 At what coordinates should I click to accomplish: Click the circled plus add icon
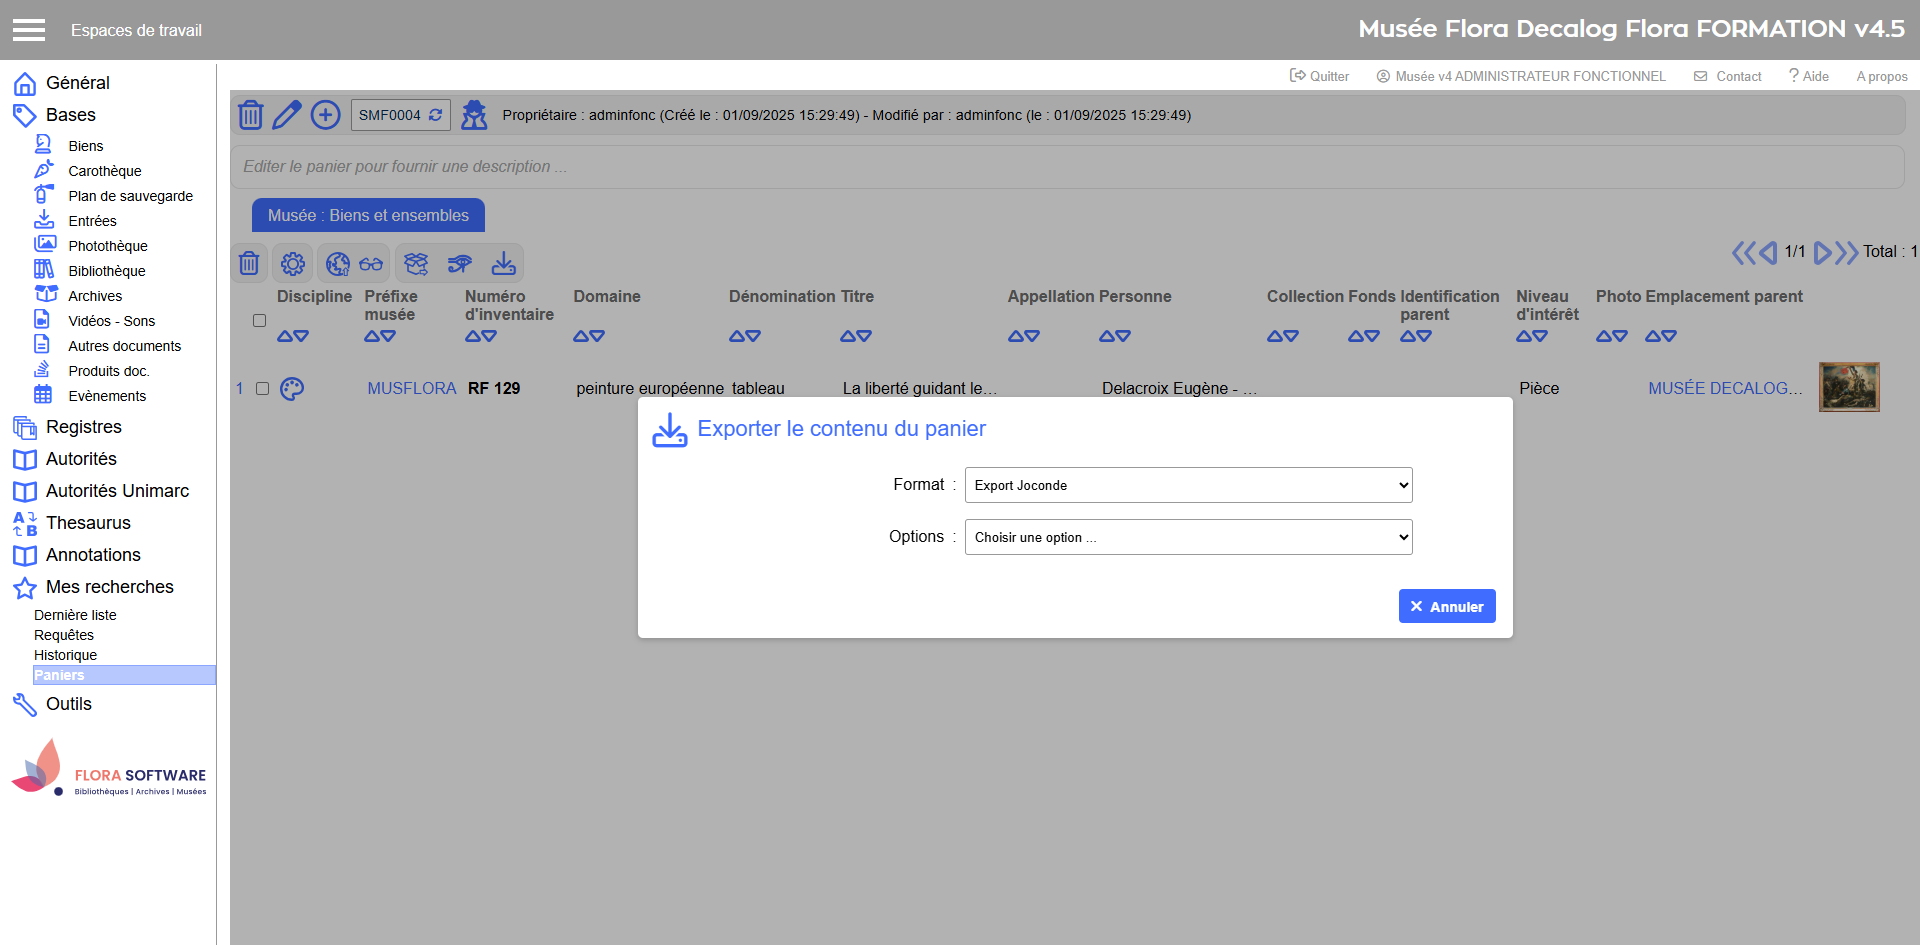pos(325,115)
